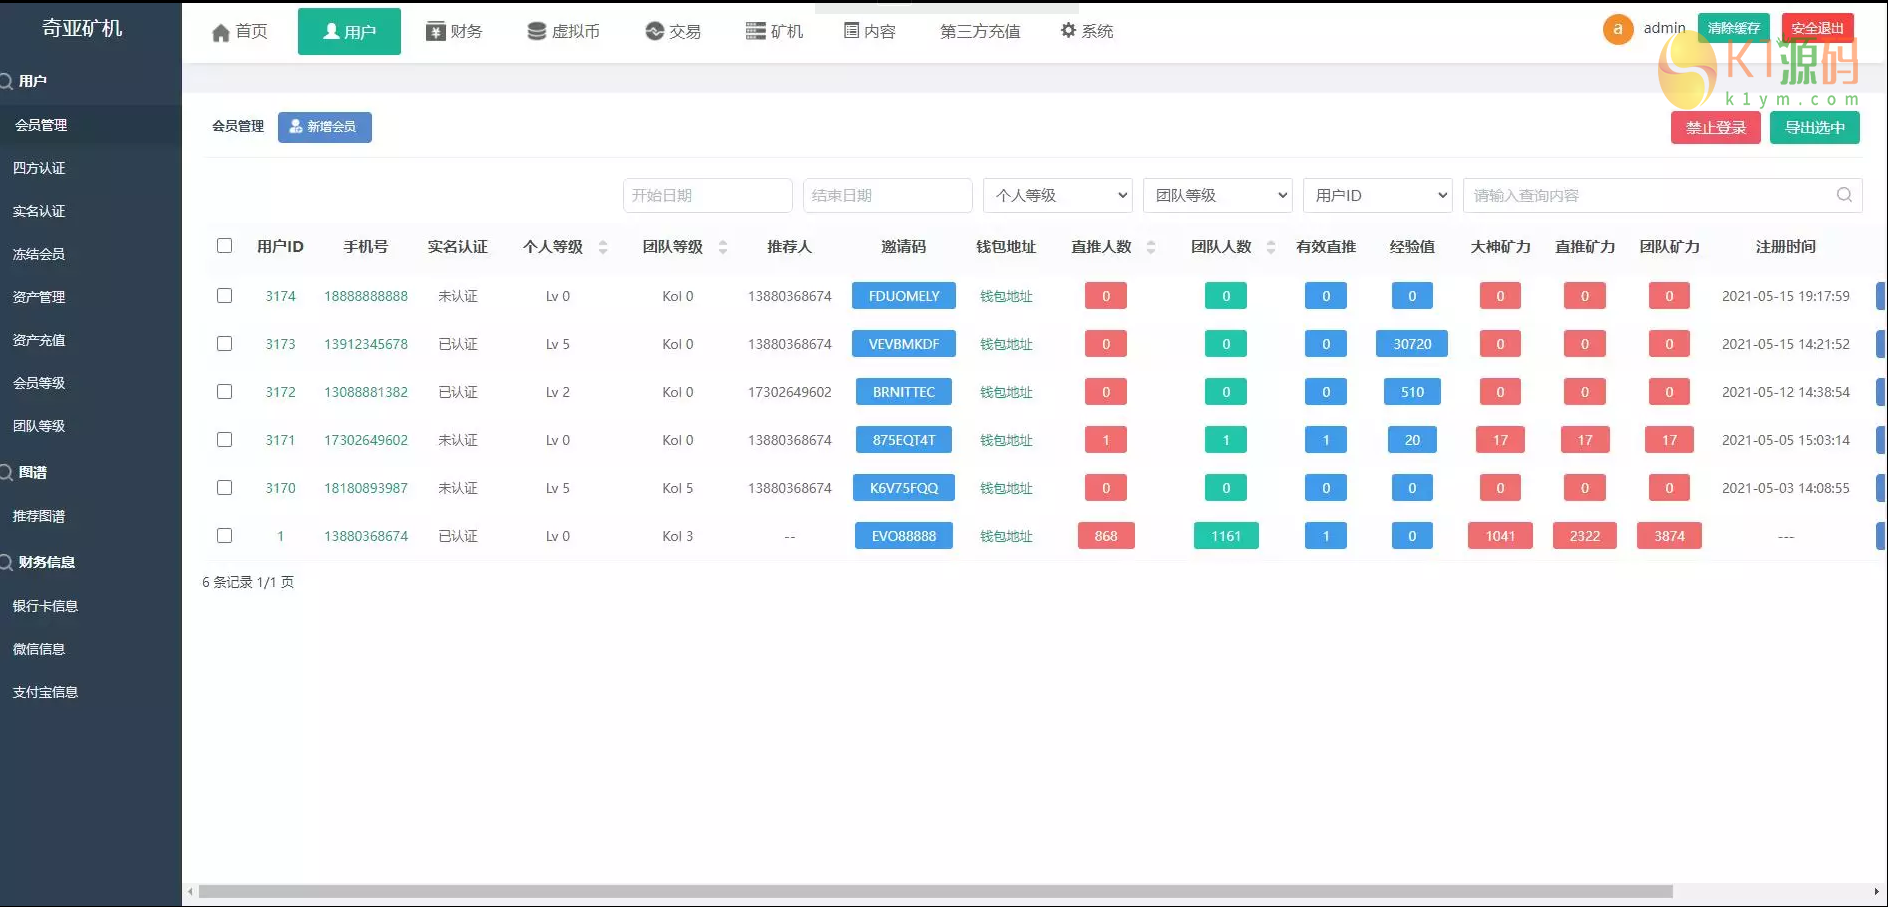Screen dimensions: 1888x907
Task: Click the virtual currency coins icon
Action: (x=537, y=32)
